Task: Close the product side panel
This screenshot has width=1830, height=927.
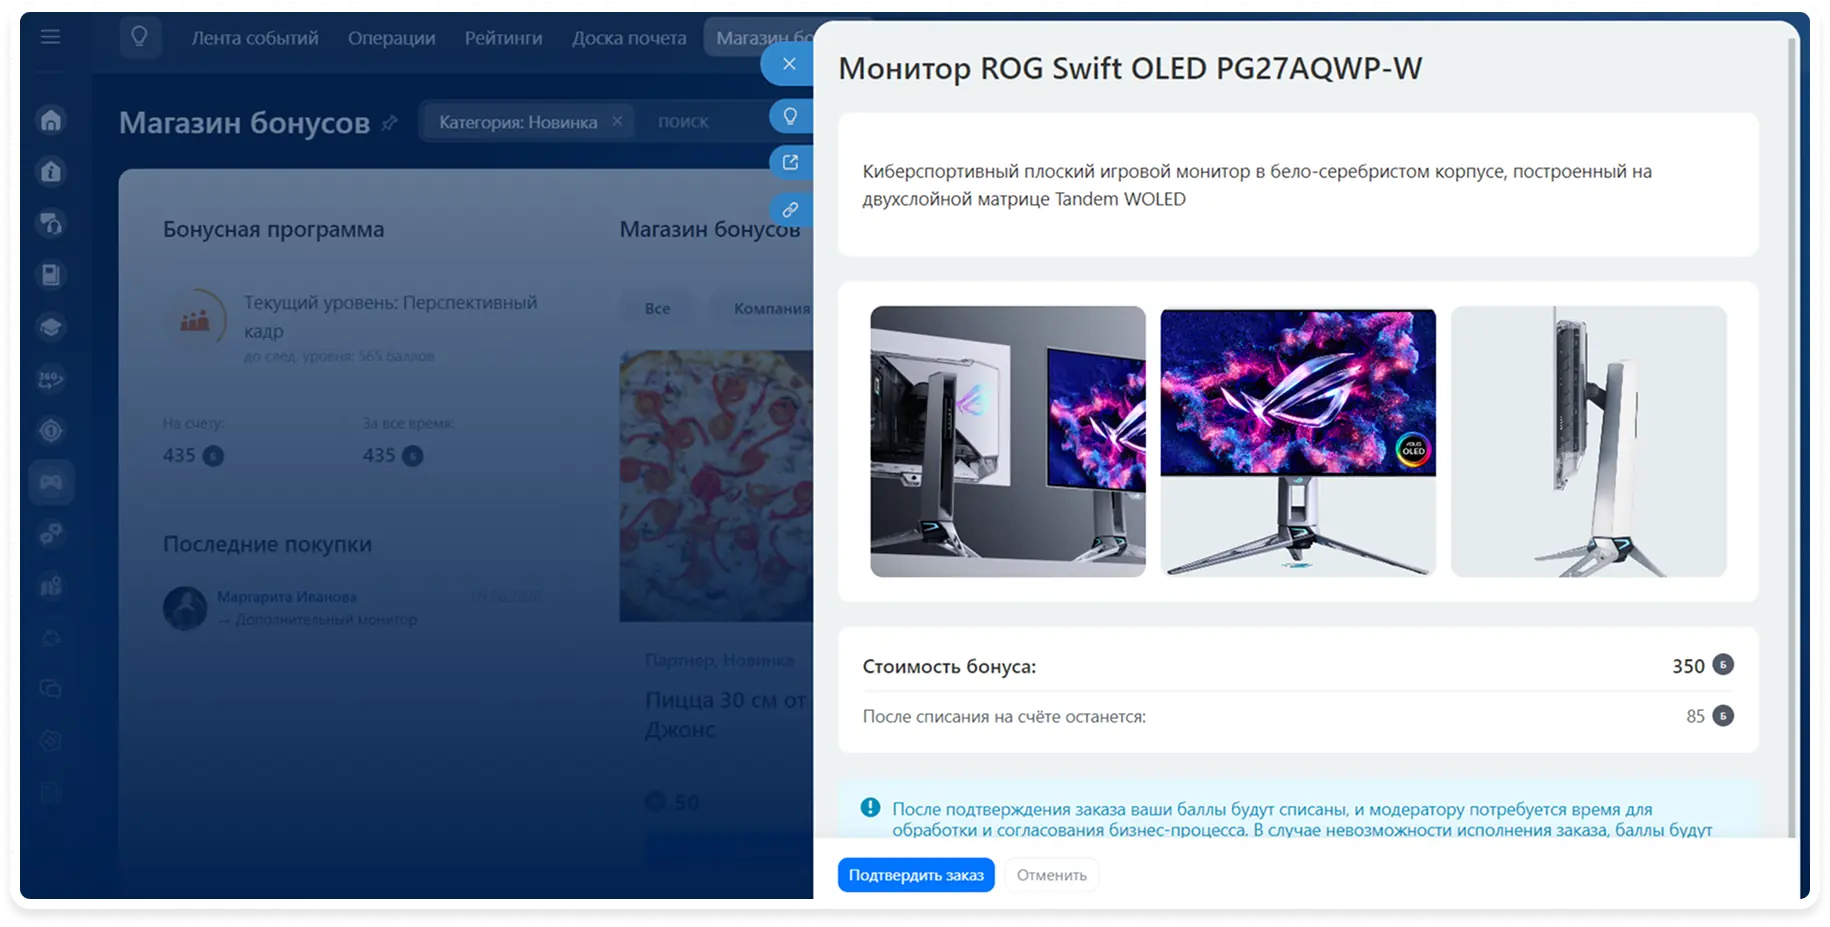Action: [789, 64]
